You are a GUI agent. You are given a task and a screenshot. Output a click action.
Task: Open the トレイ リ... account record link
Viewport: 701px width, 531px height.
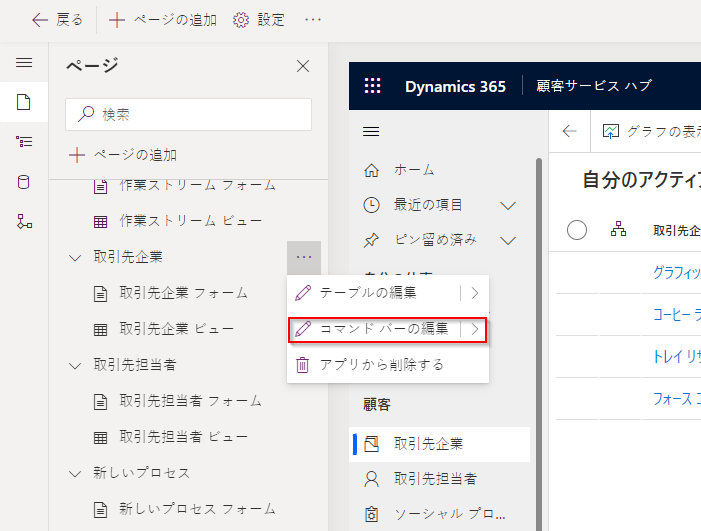(677, 356)
